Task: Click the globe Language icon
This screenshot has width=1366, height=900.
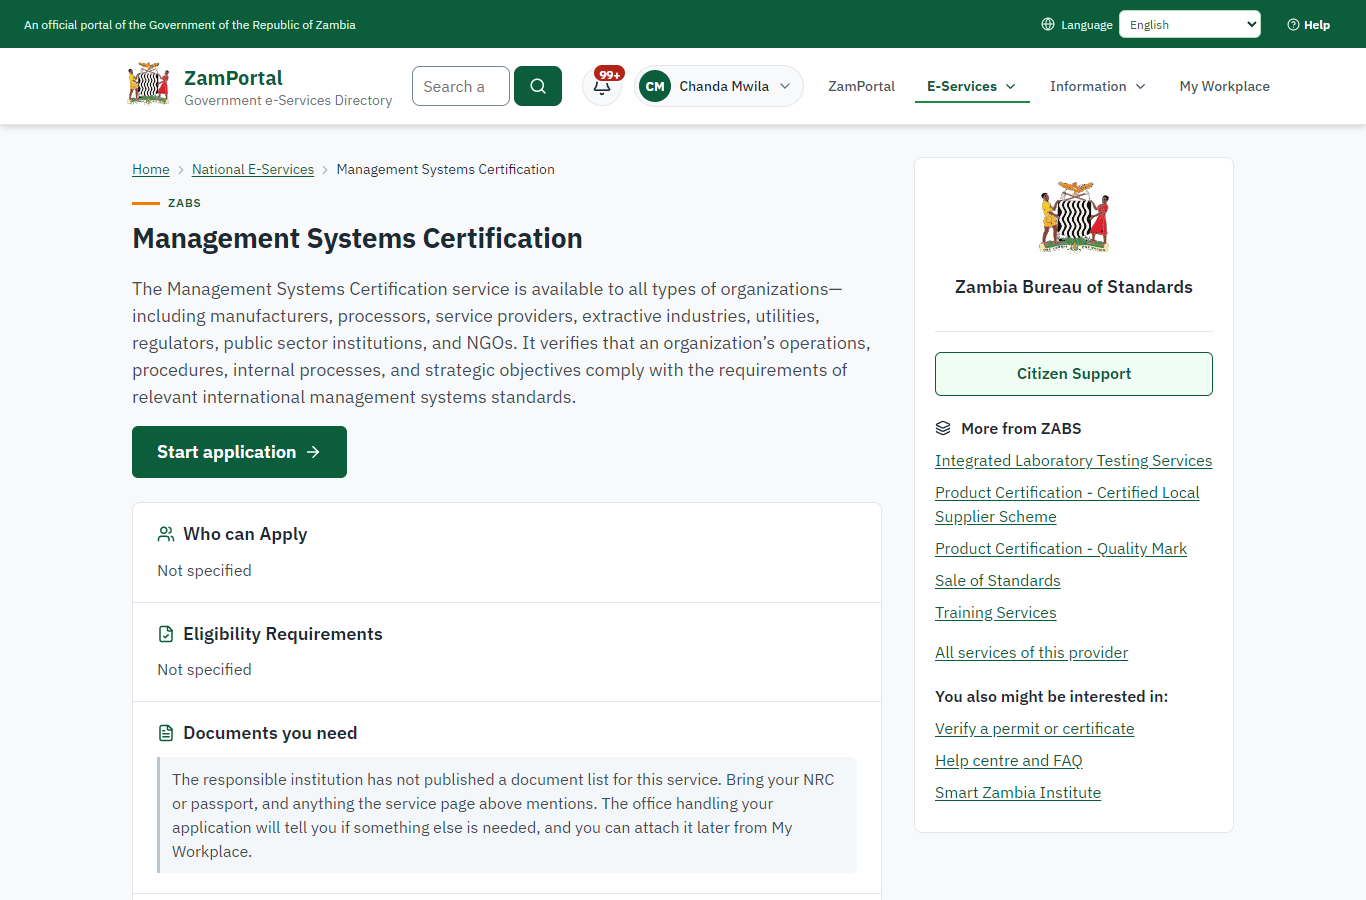Action: [x=1048, y=24]
